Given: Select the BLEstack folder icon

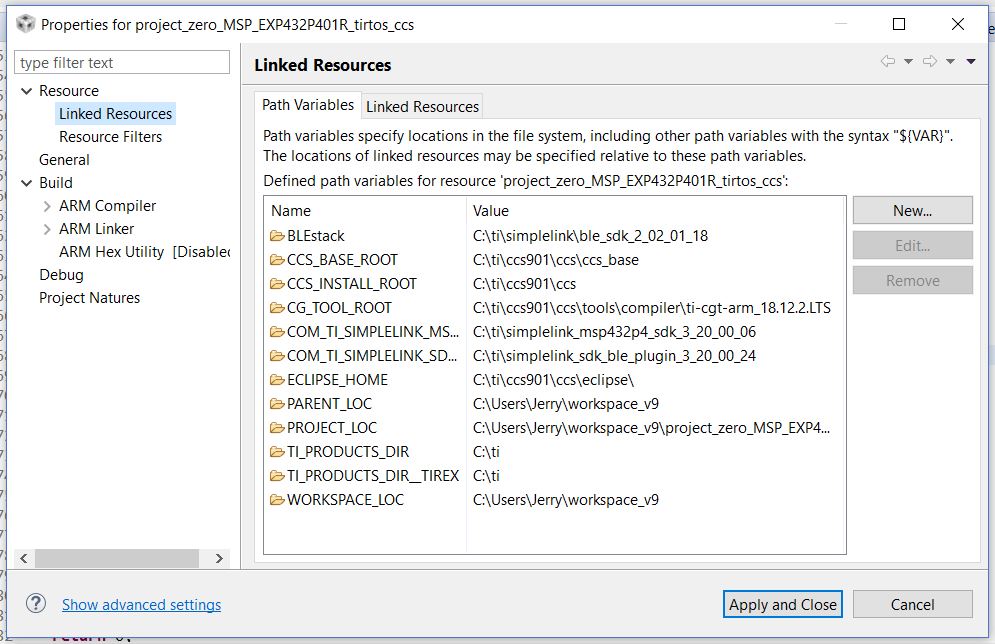Looking at the screenshot, I should [x=277, y=236].
